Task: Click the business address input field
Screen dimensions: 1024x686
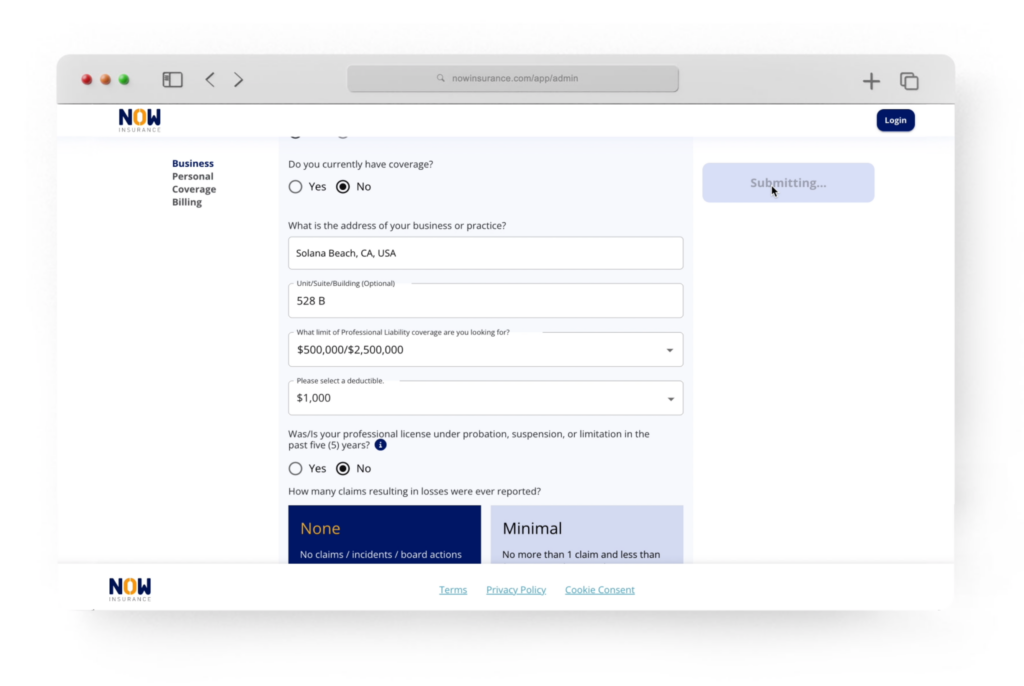Action: tap(486, 252)
